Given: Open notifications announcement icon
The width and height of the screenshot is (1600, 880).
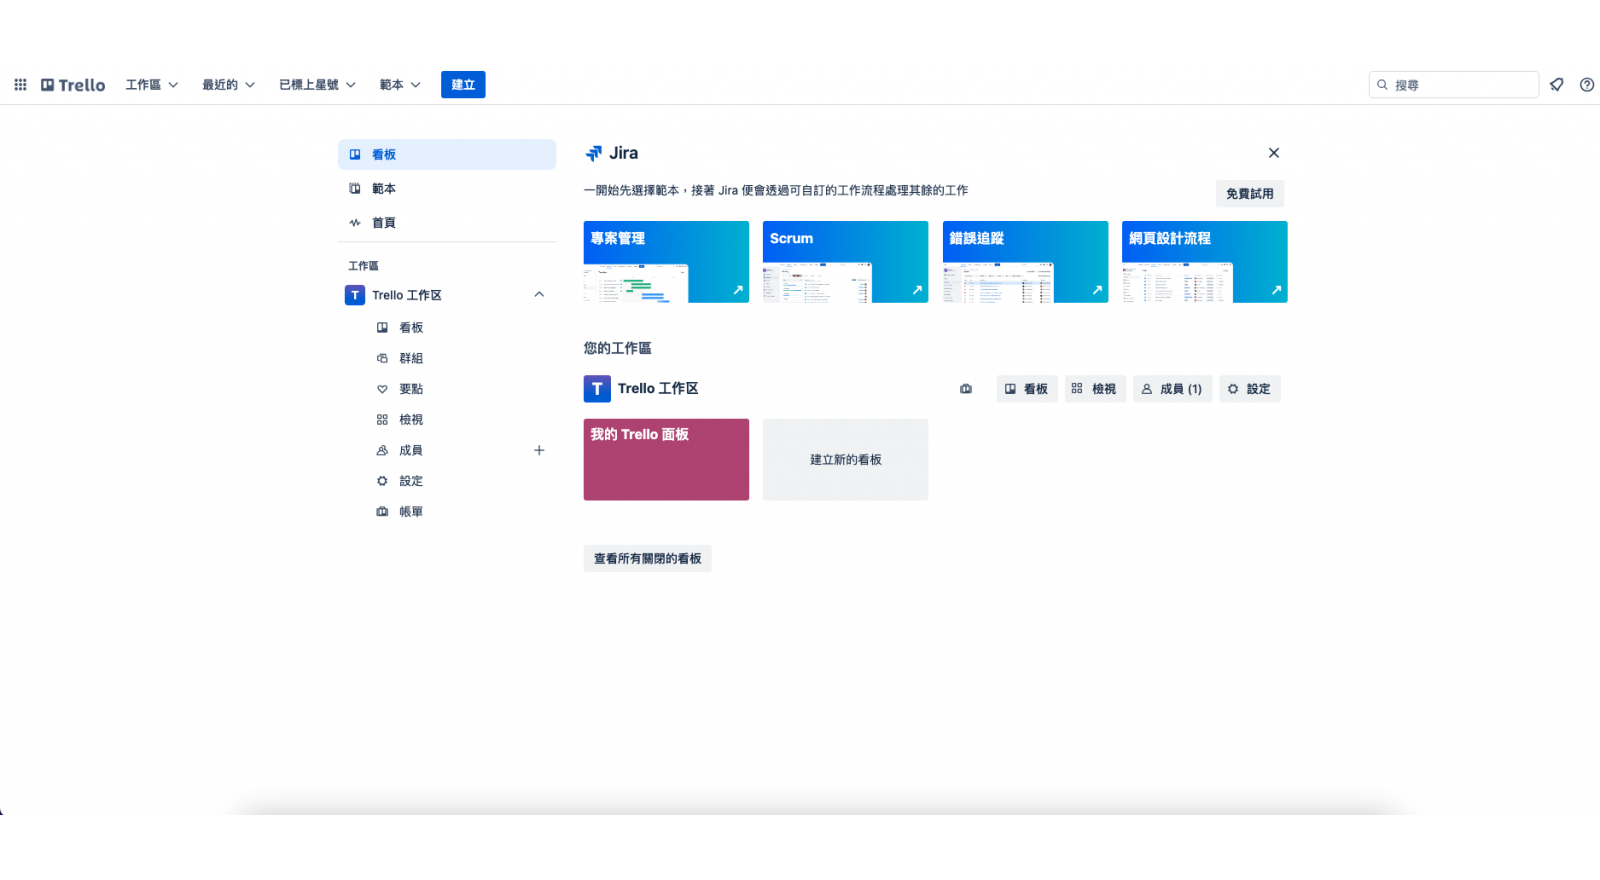Looking at the screenshot, I should [x=1557, y=85].
